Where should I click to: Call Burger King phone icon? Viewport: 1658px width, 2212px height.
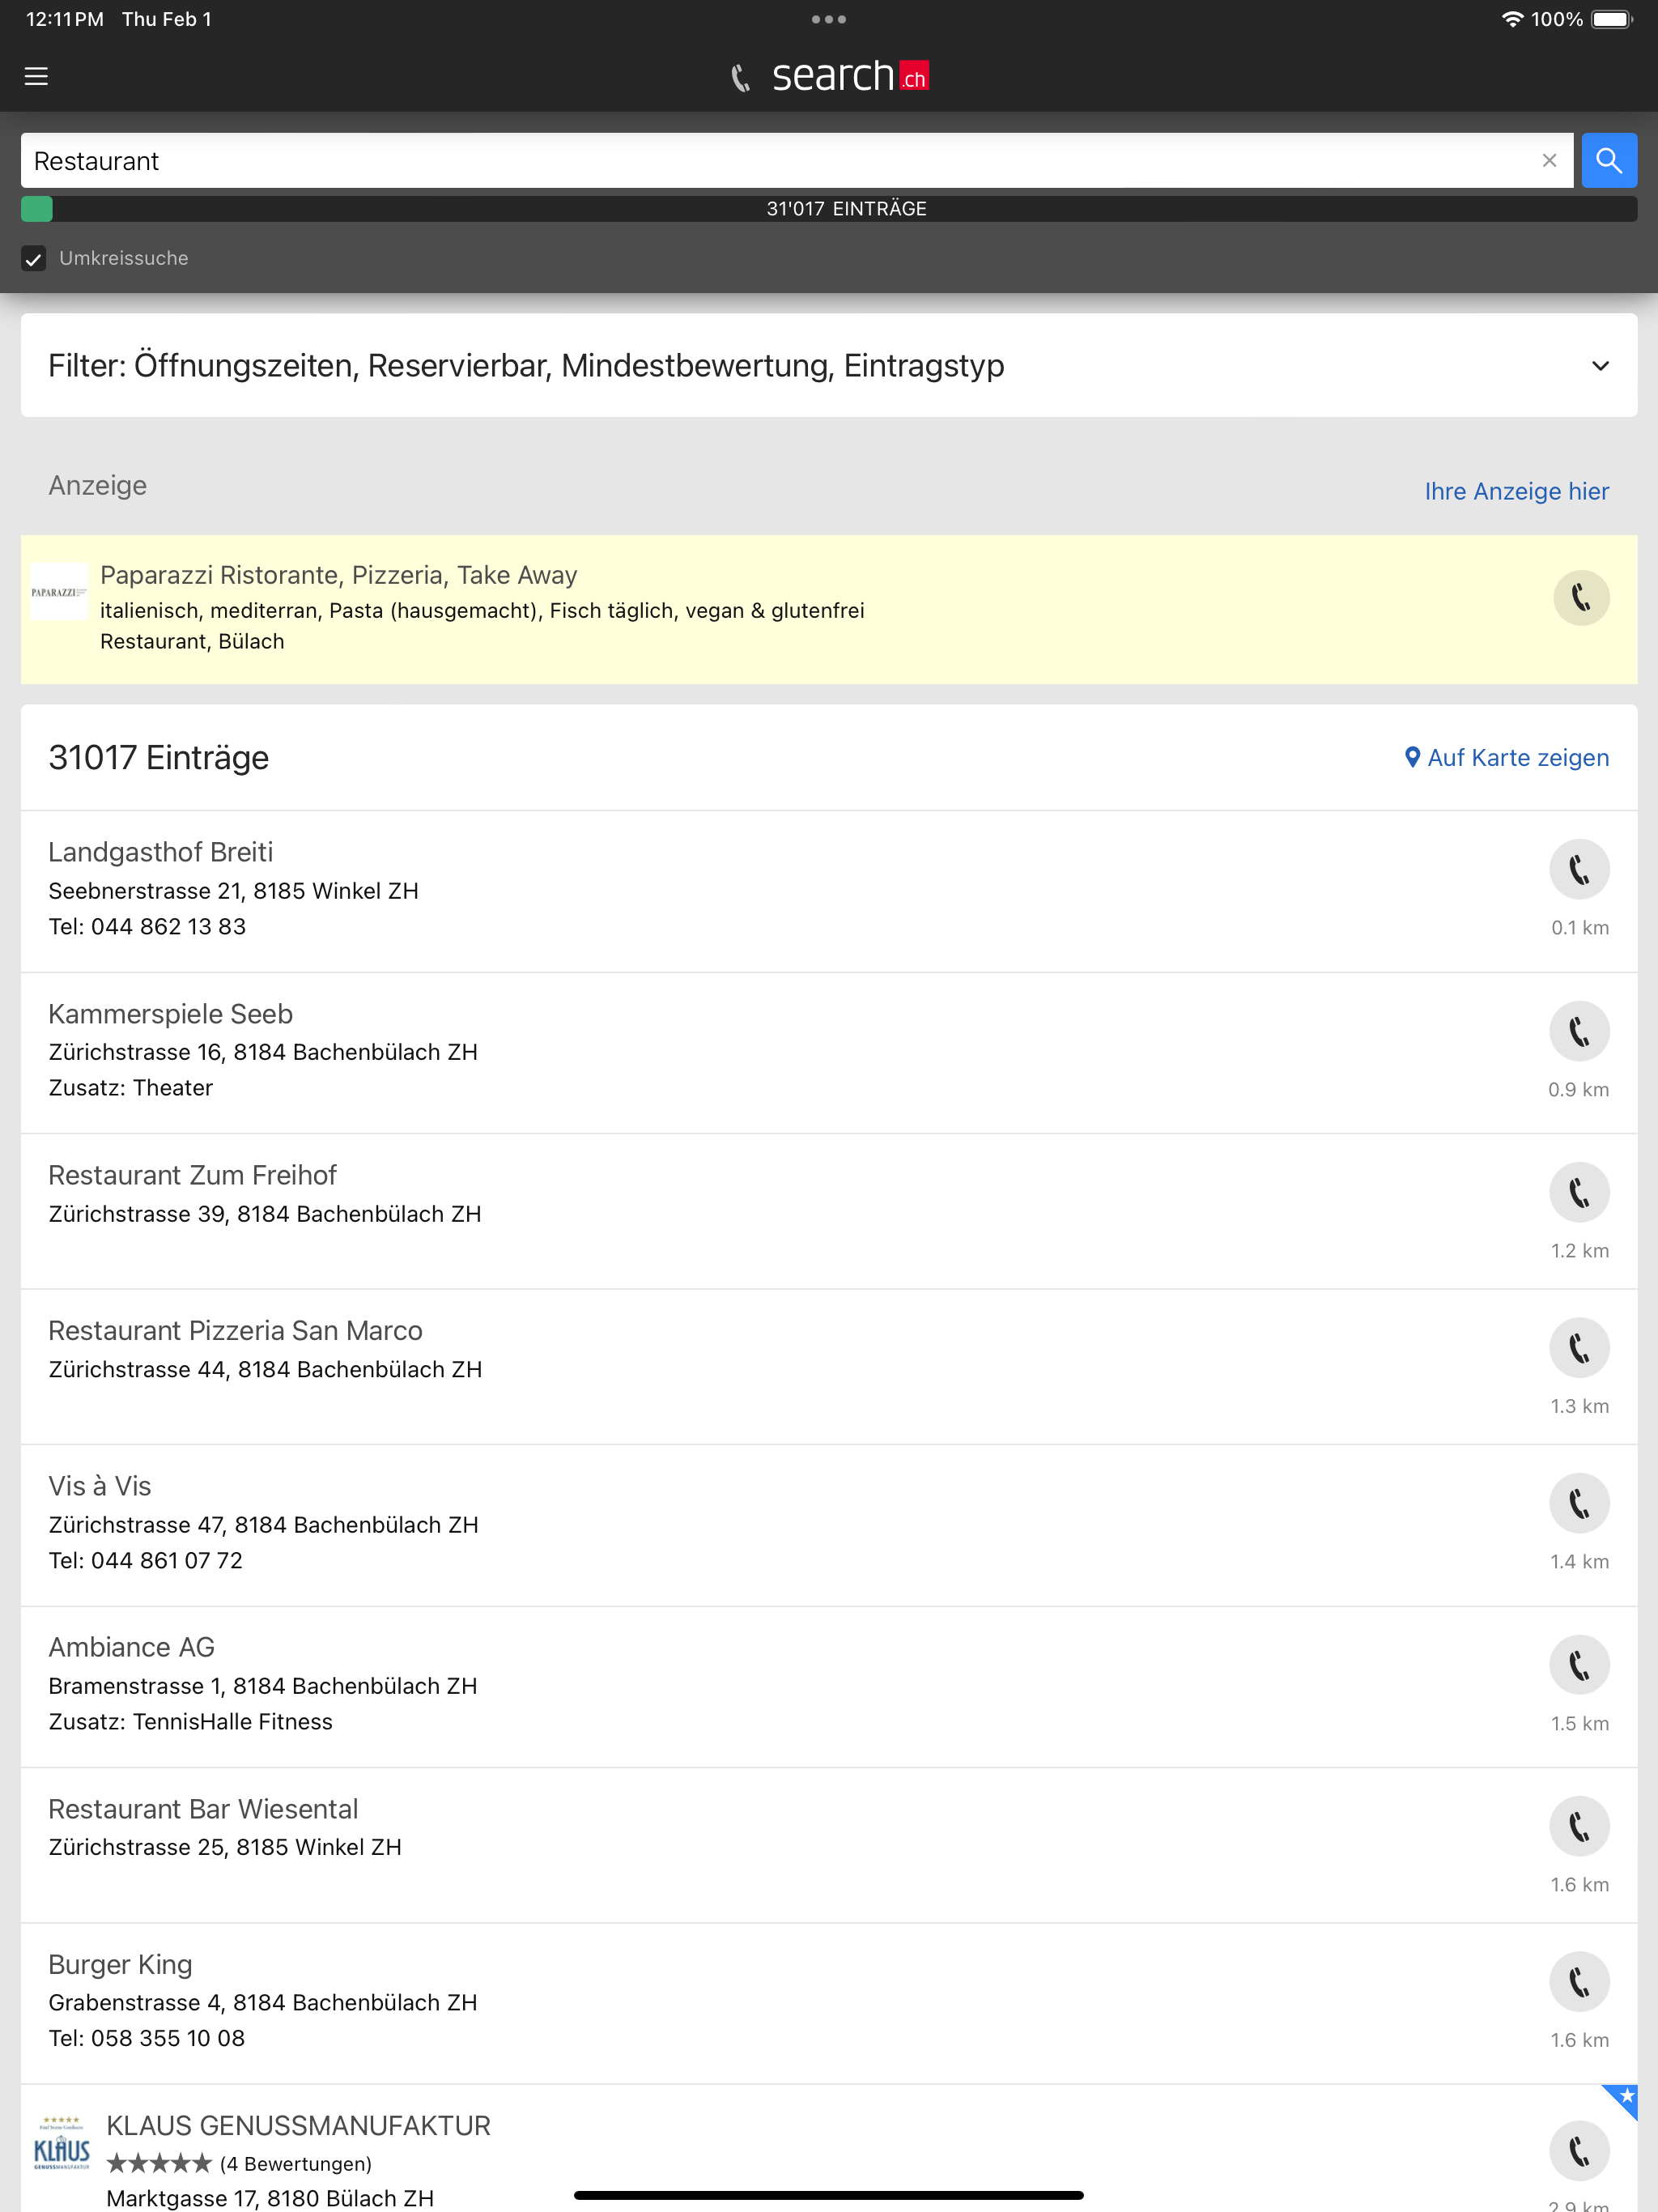[1579, 1982]
